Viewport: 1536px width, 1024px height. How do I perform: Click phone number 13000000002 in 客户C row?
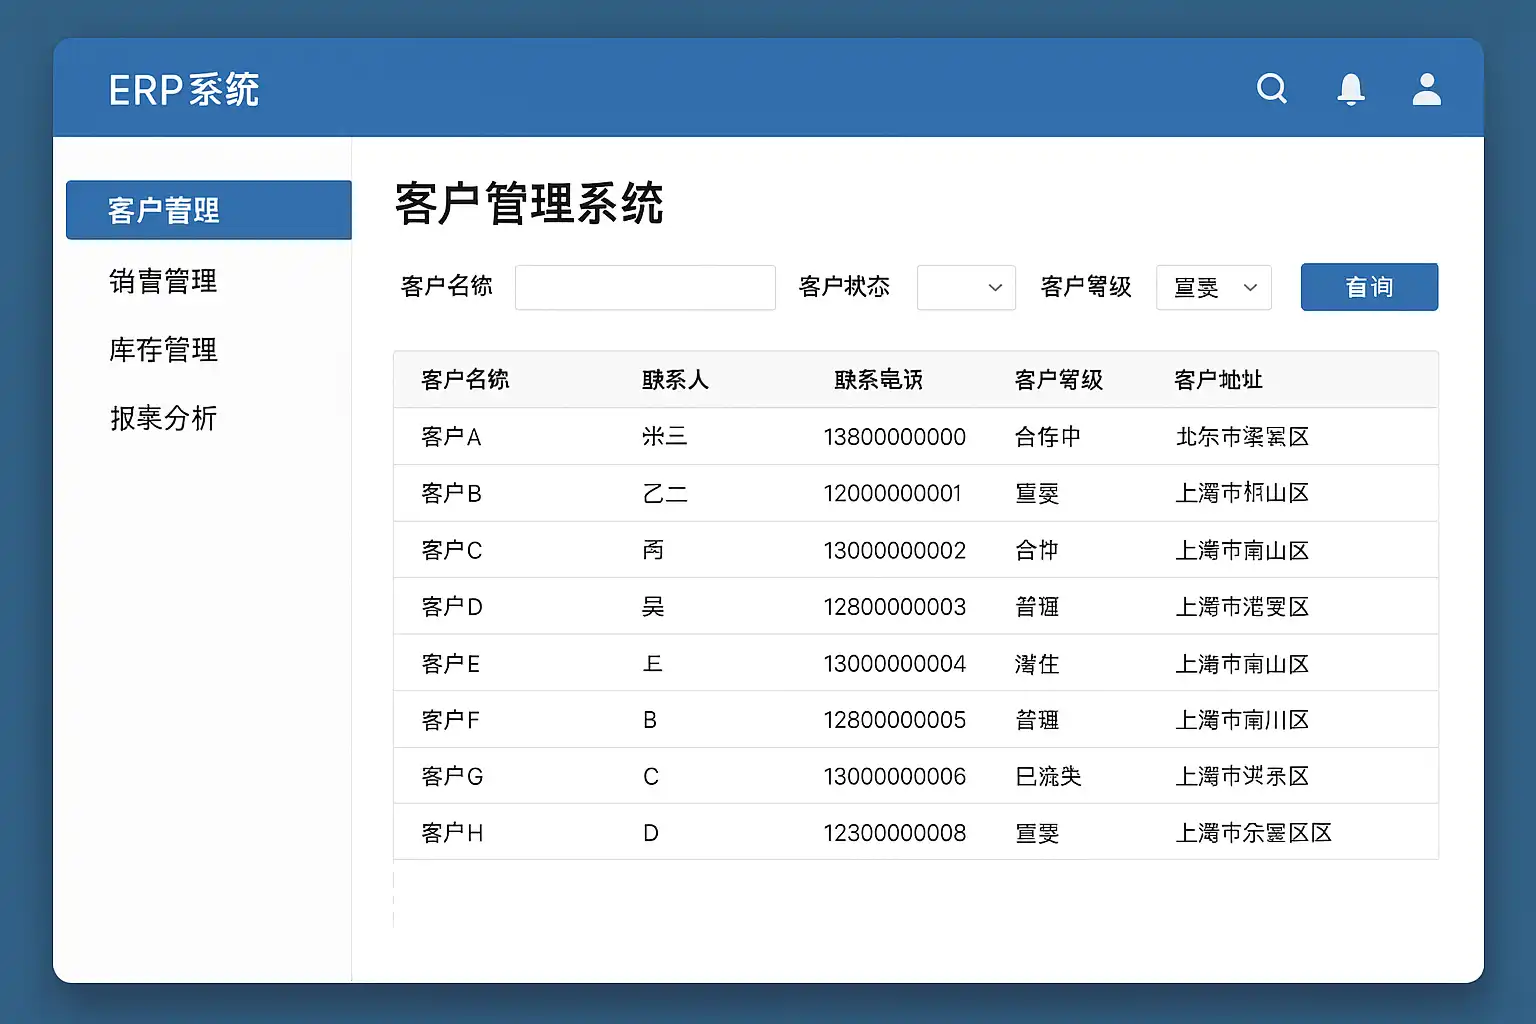click(894, 551)
